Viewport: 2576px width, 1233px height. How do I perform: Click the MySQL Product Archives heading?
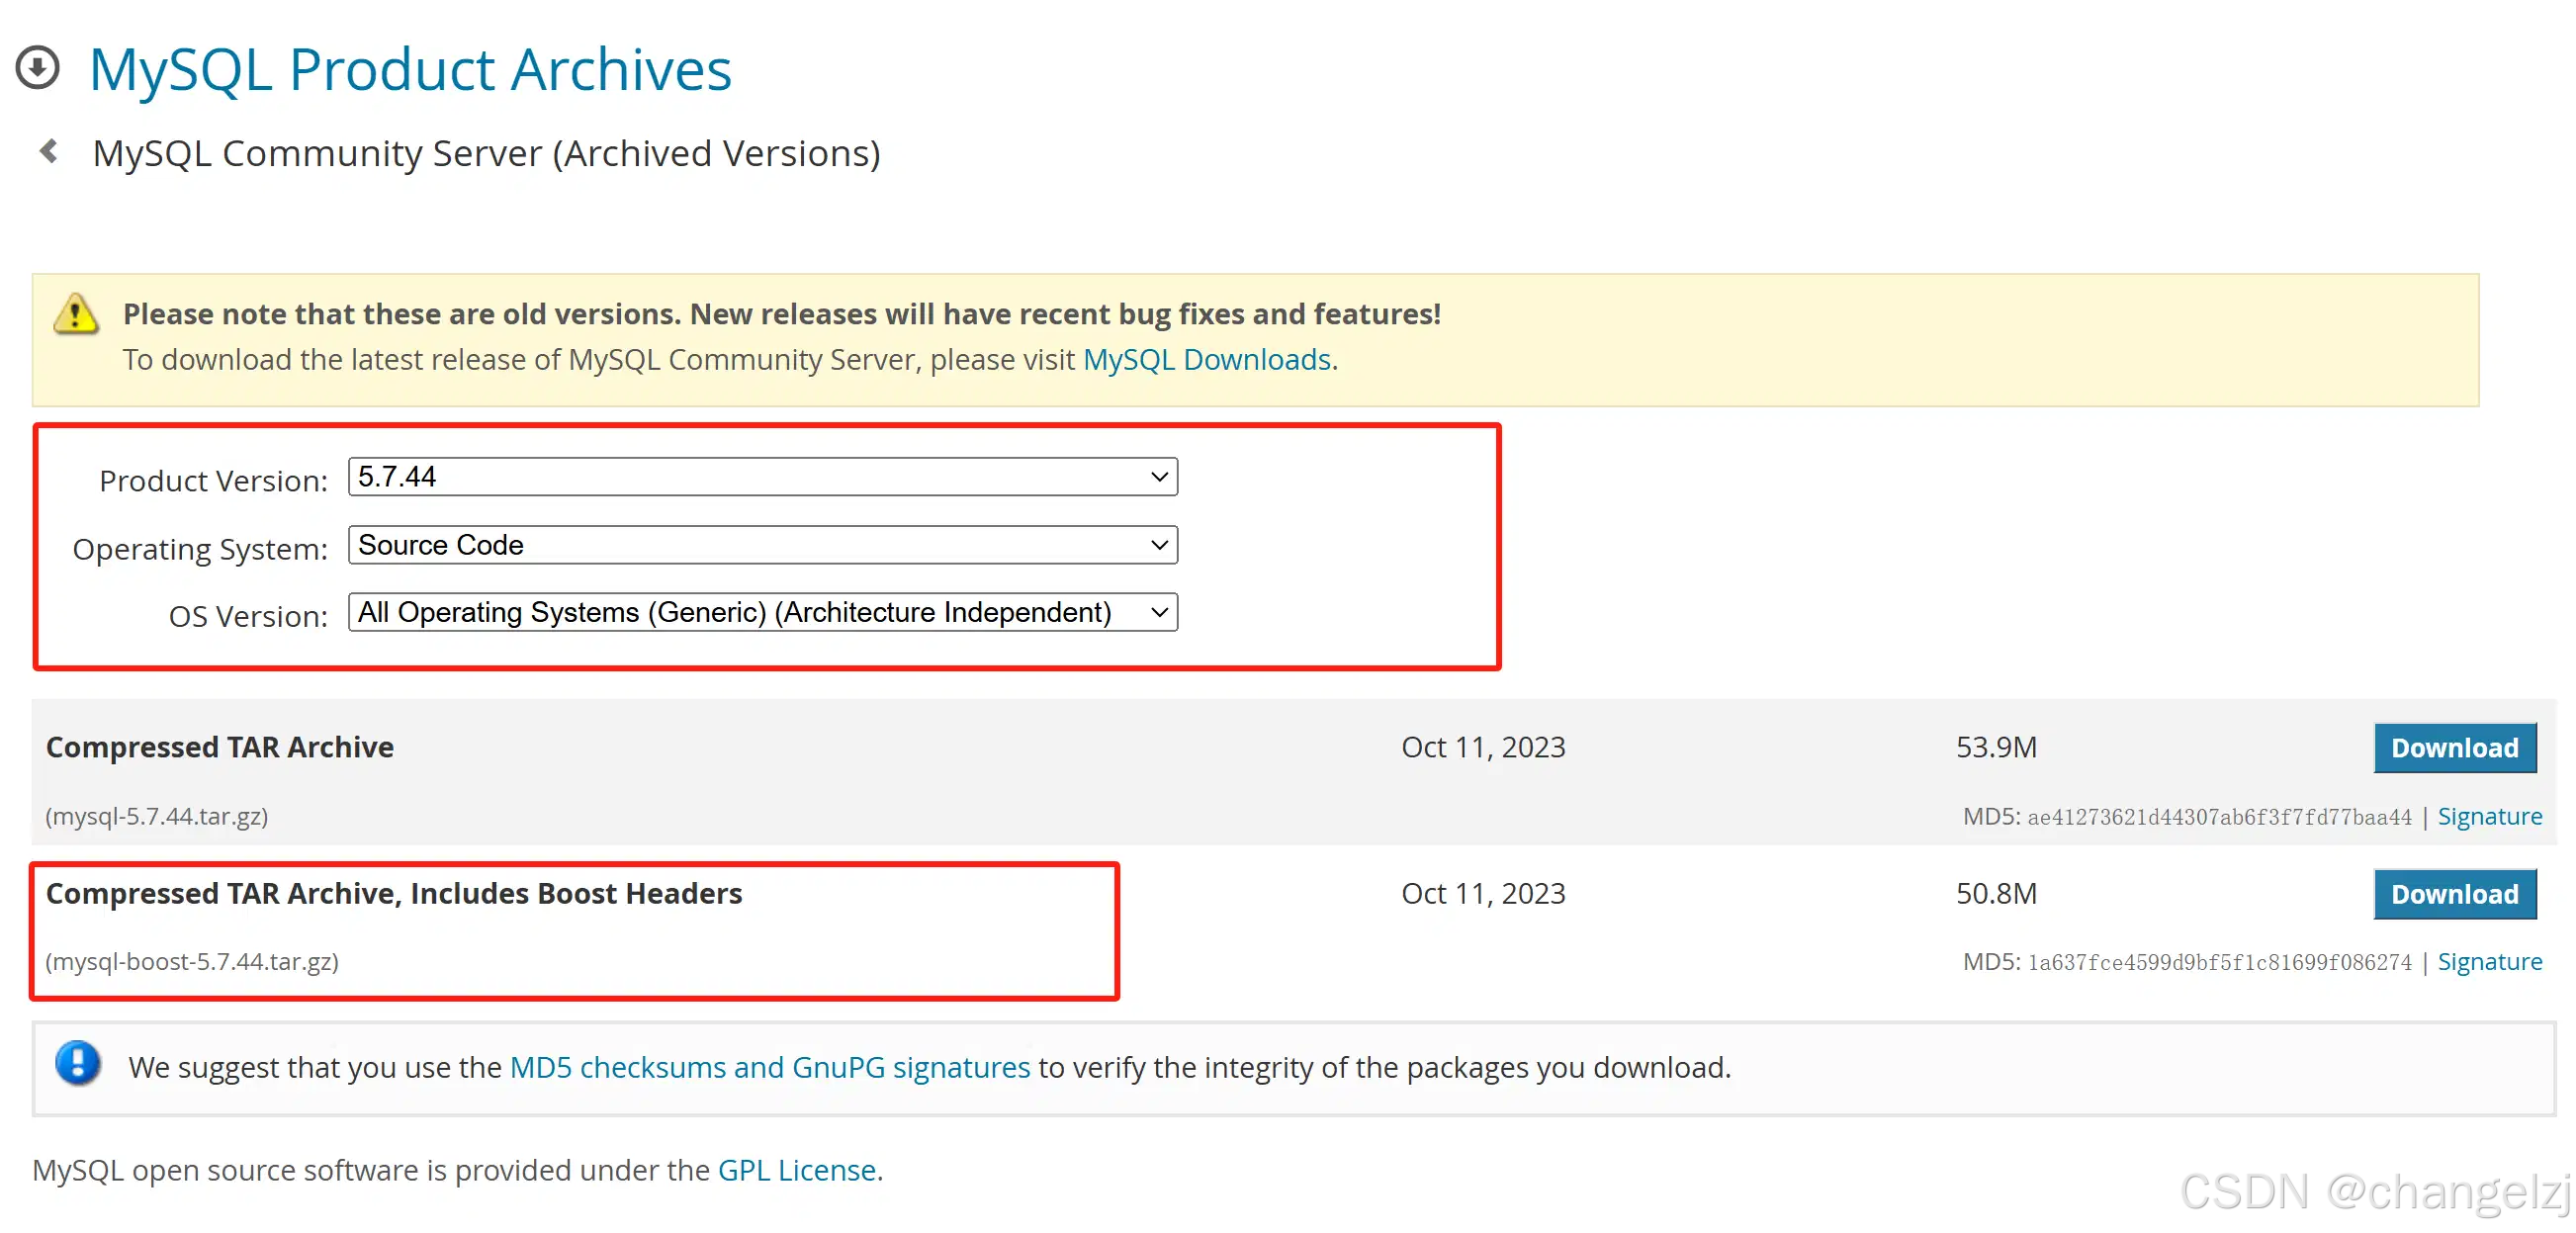(410, 70)
